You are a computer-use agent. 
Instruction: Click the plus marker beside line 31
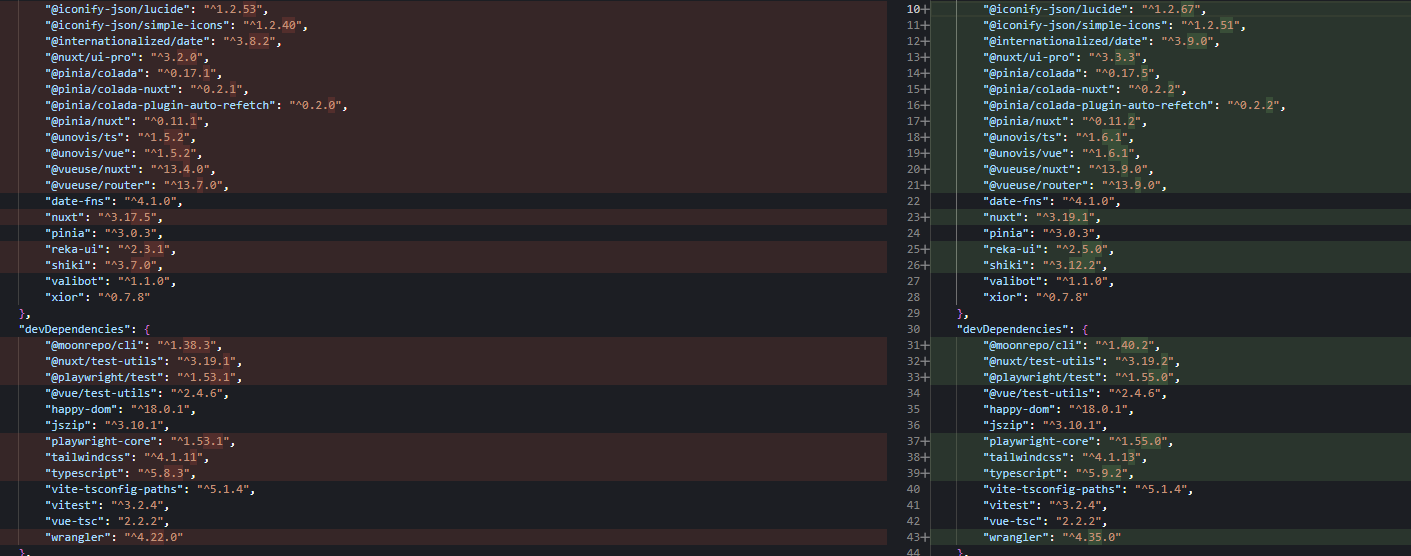[924, 345]
